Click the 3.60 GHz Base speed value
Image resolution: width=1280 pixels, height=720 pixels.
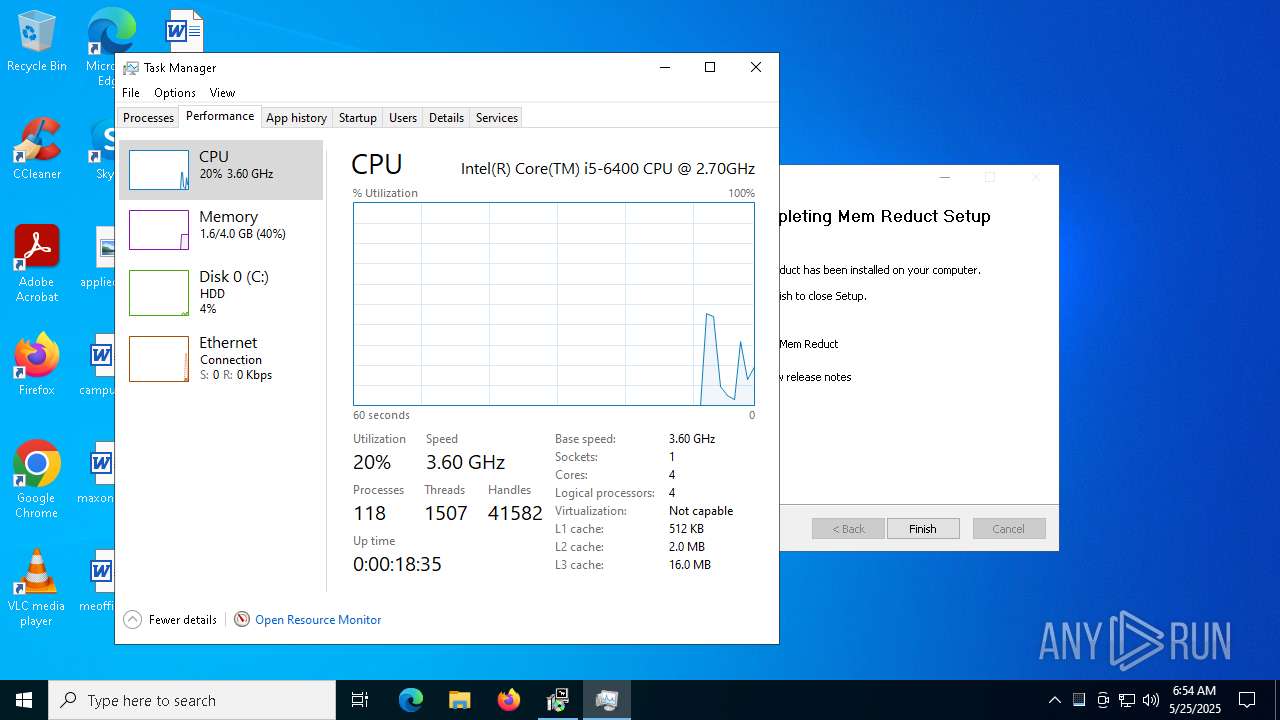coord(692,439)
